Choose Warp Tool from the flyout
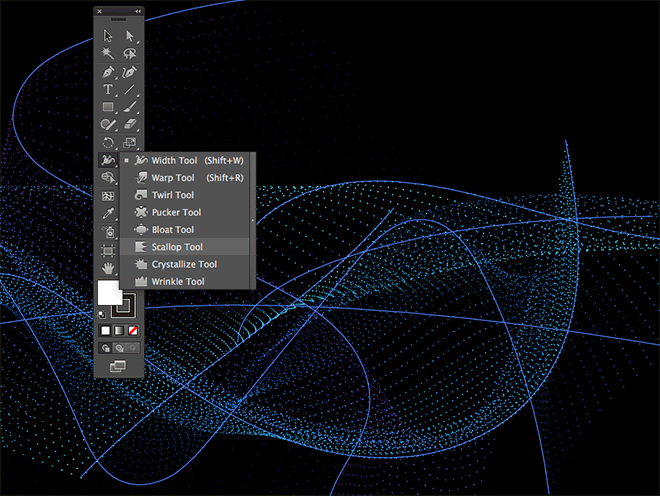The width and height of the screenshot is (660, 496). (173, 177)
